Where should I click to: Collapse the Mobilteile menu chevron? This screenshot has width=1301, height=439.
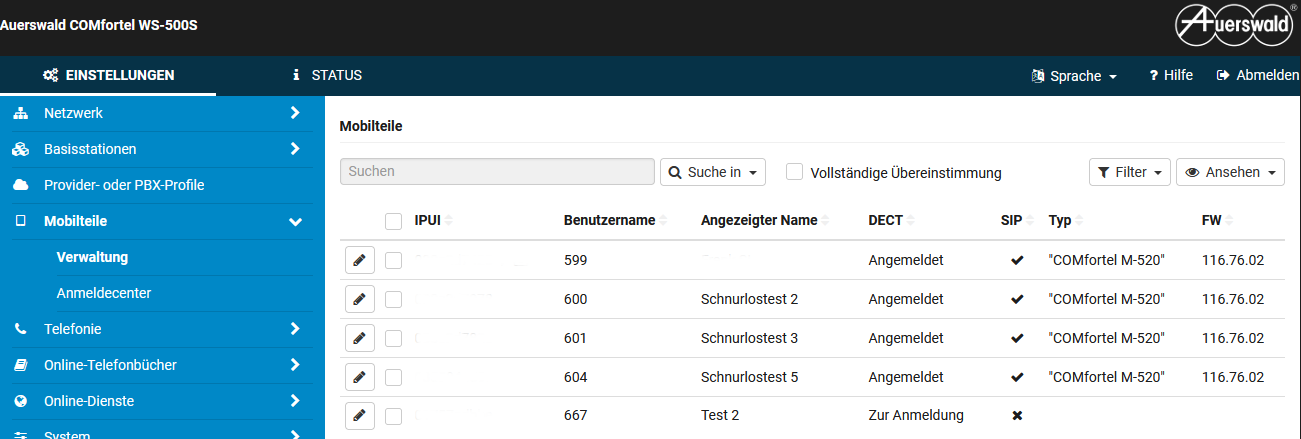coord(295,221)
